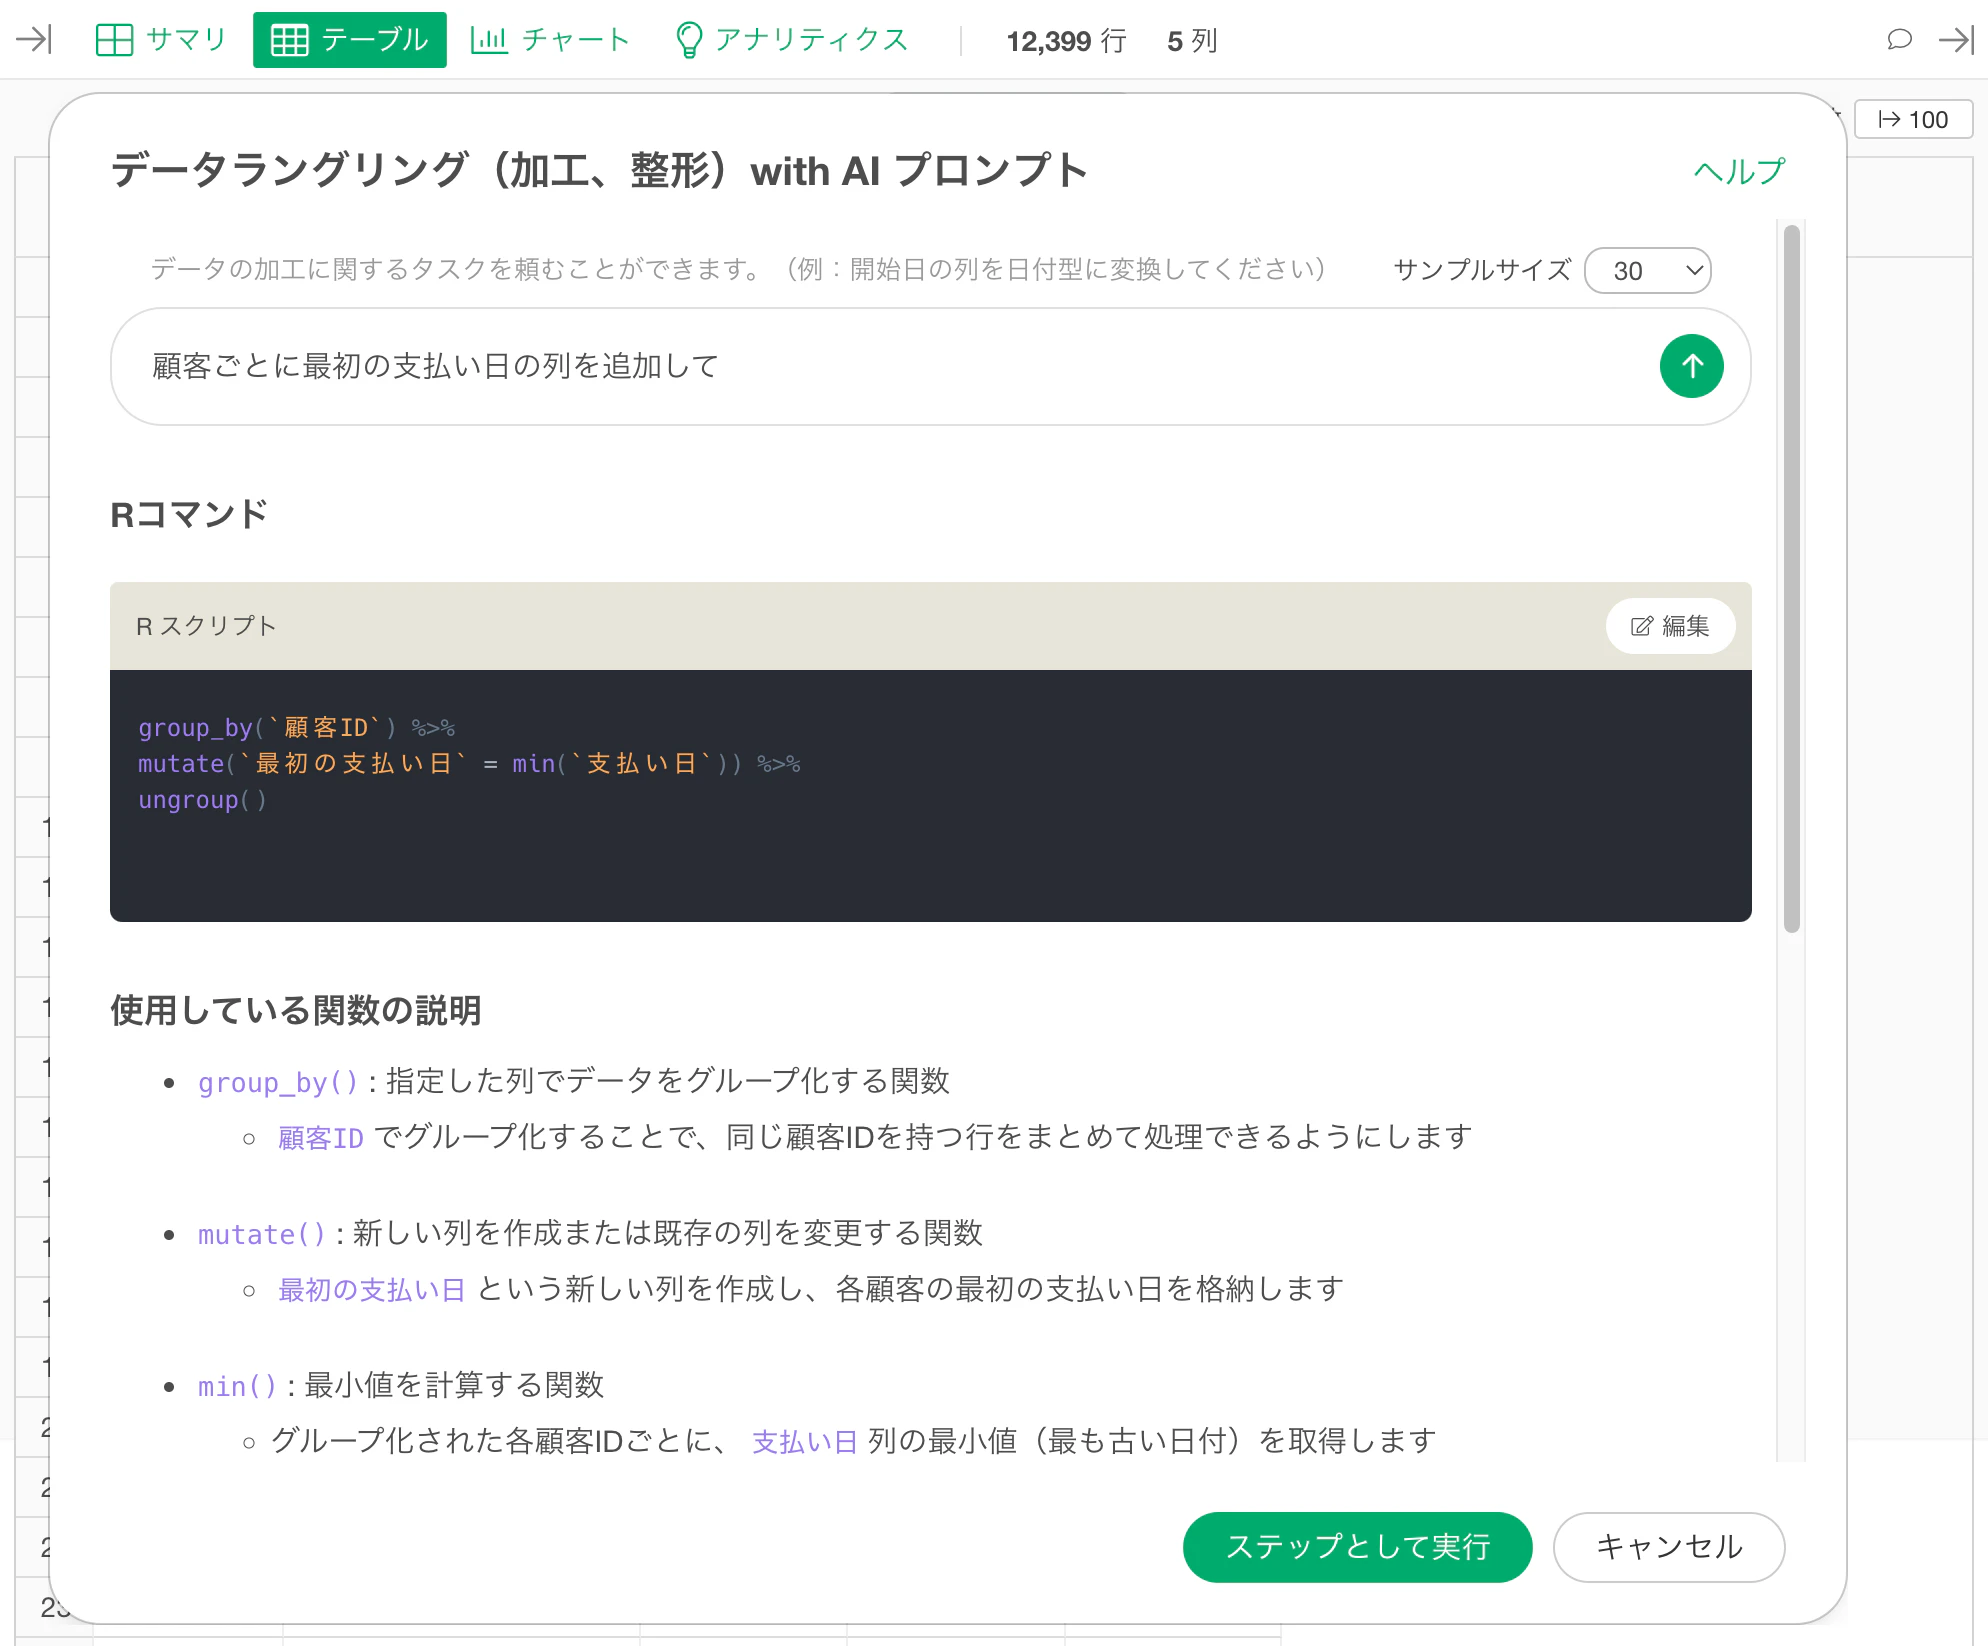Viewport: 1988px width, 1646px height.
Task: Click the R script code block
Action: pyautogui.click(x=931, y=795)
